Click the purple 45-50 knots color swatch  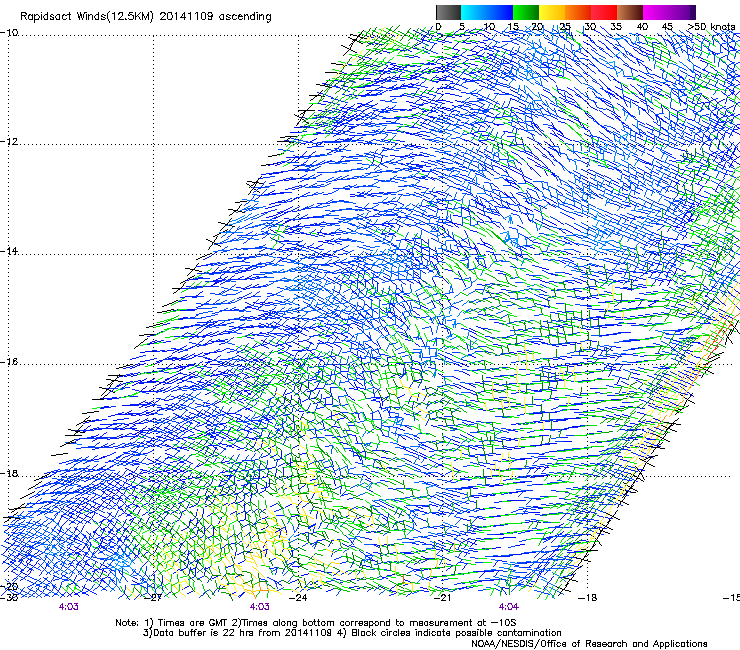pyautogui.click(x=682, y=12)
